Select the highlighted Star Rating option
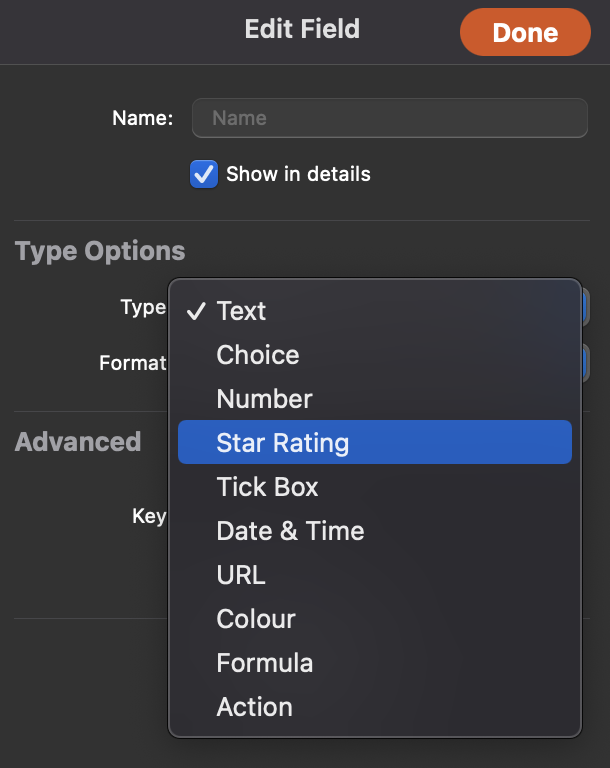The width and height of the screenshot is (610, 768). (x=375, y=442)
